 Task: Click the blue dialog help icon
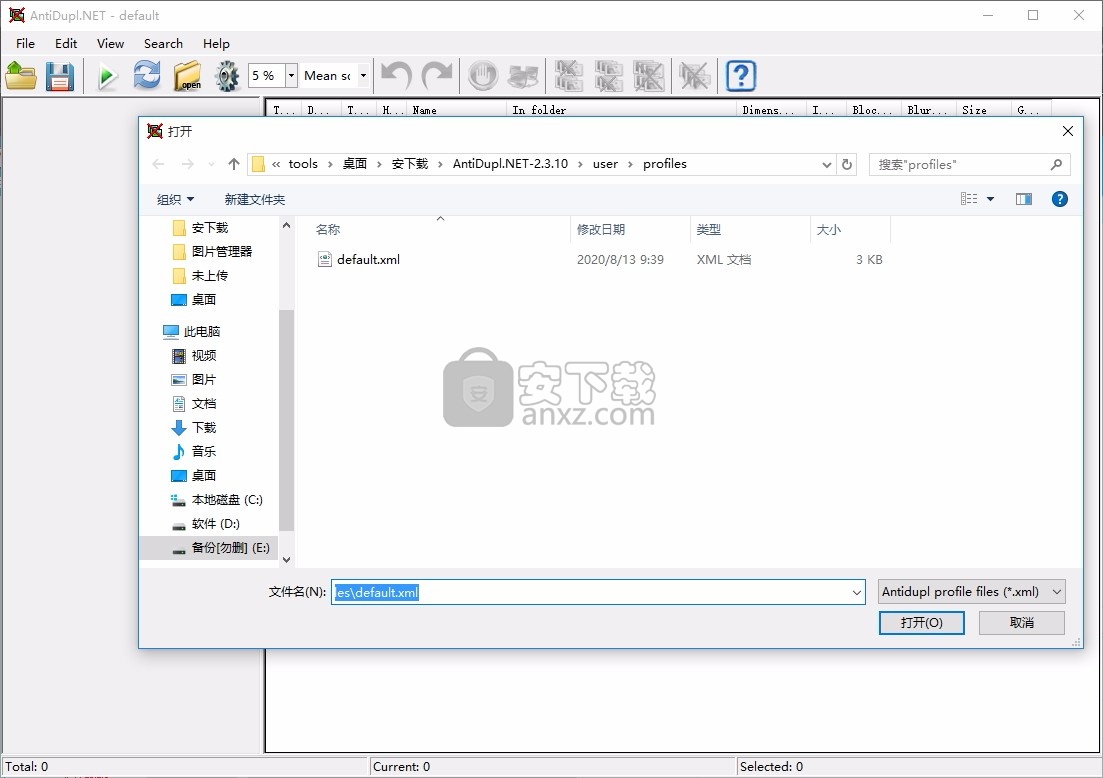[1059, 199]
